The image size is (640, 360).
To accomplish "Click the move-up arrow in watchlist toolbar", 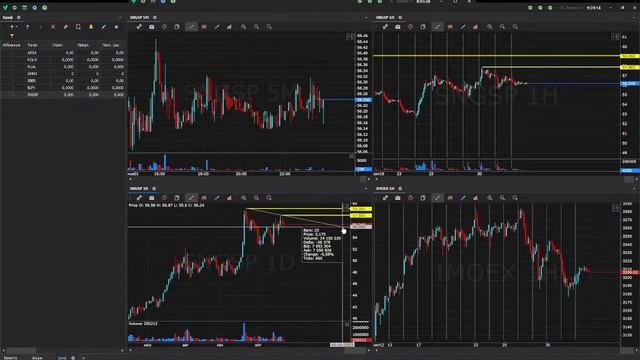I will point(27,27).
